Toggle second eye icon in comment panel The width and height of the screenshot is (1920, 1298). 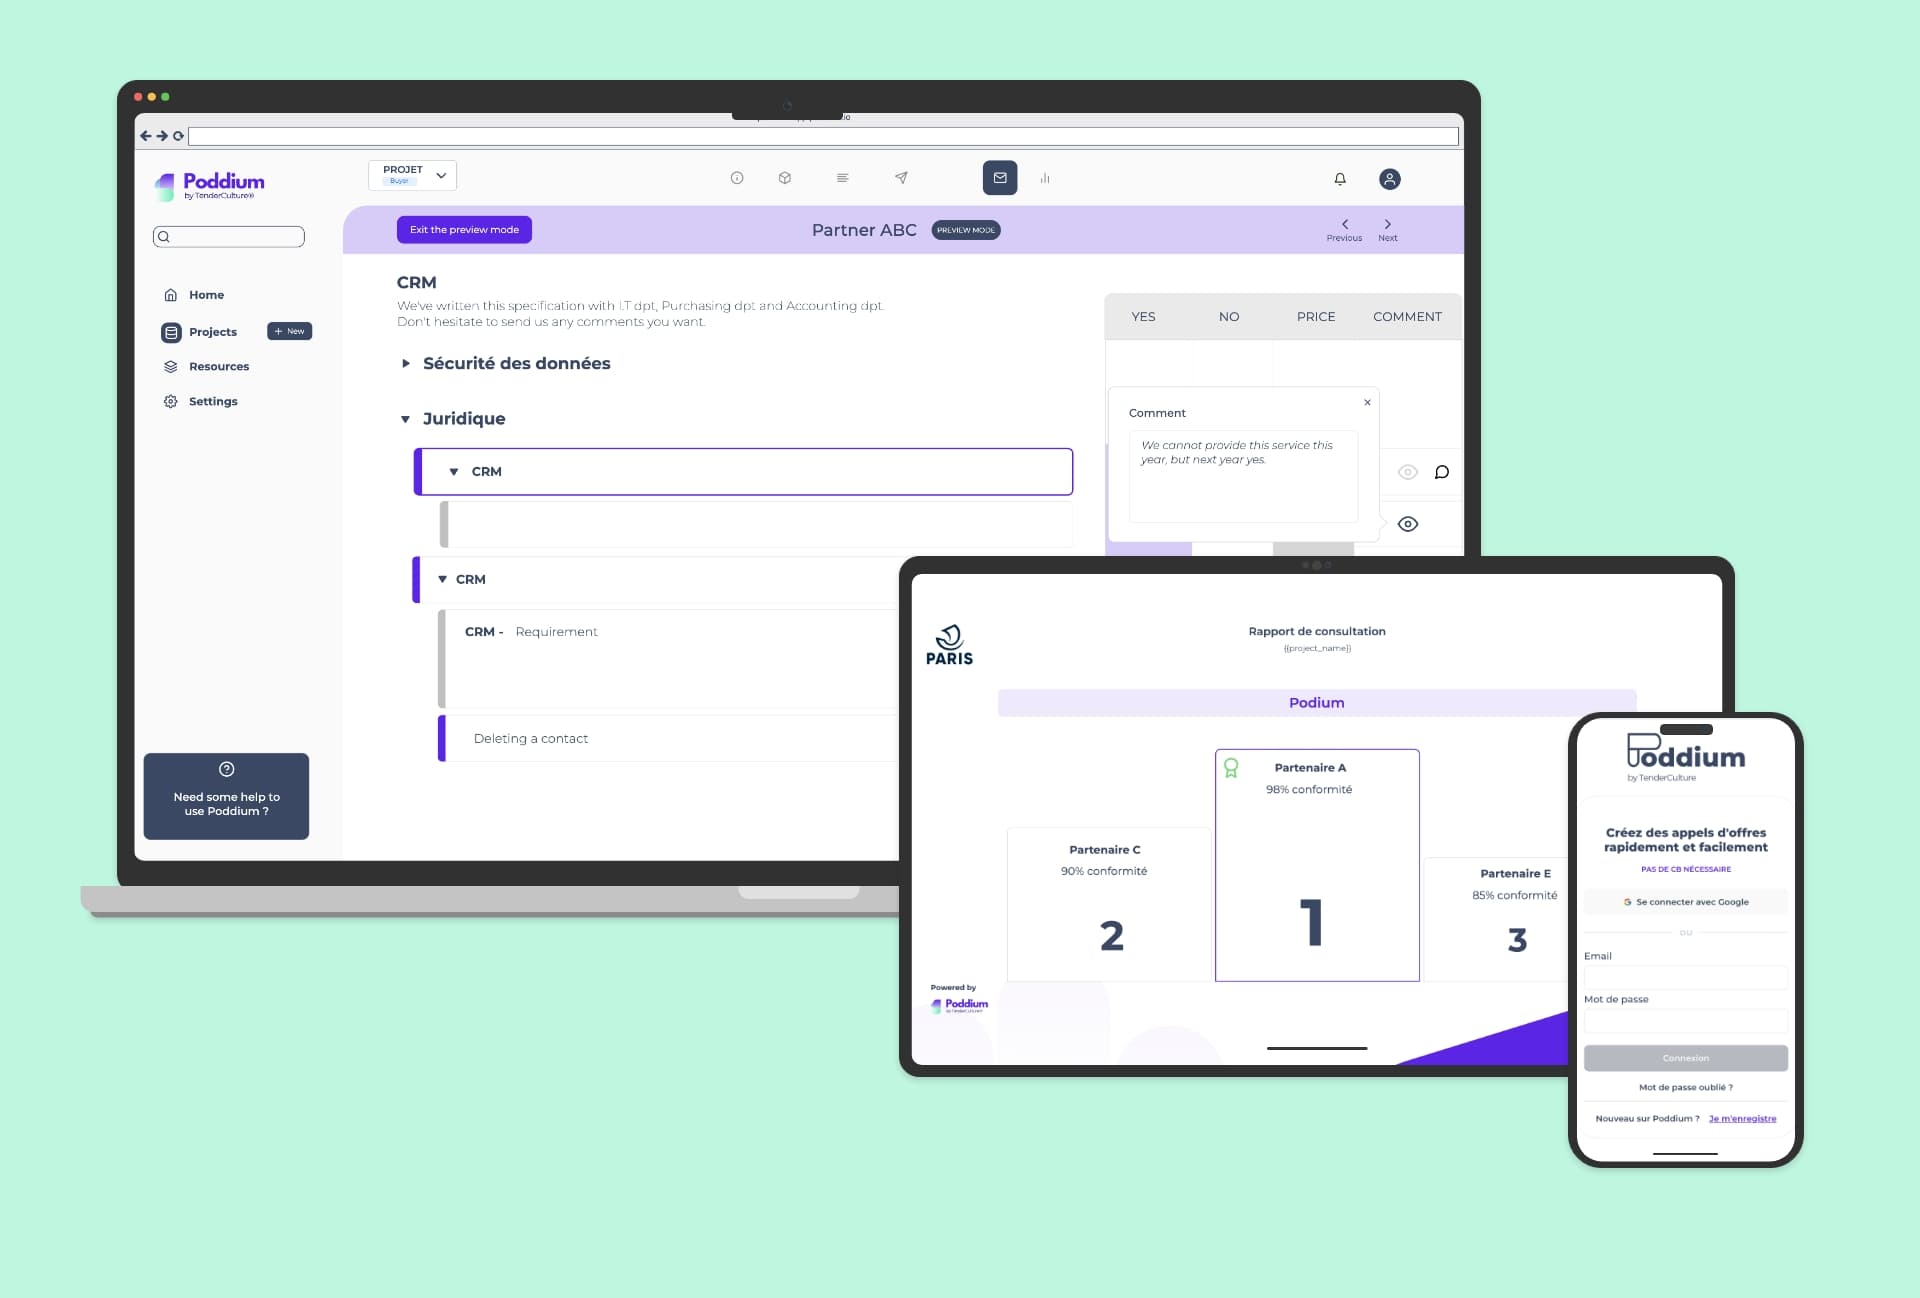pos(1407,523)
